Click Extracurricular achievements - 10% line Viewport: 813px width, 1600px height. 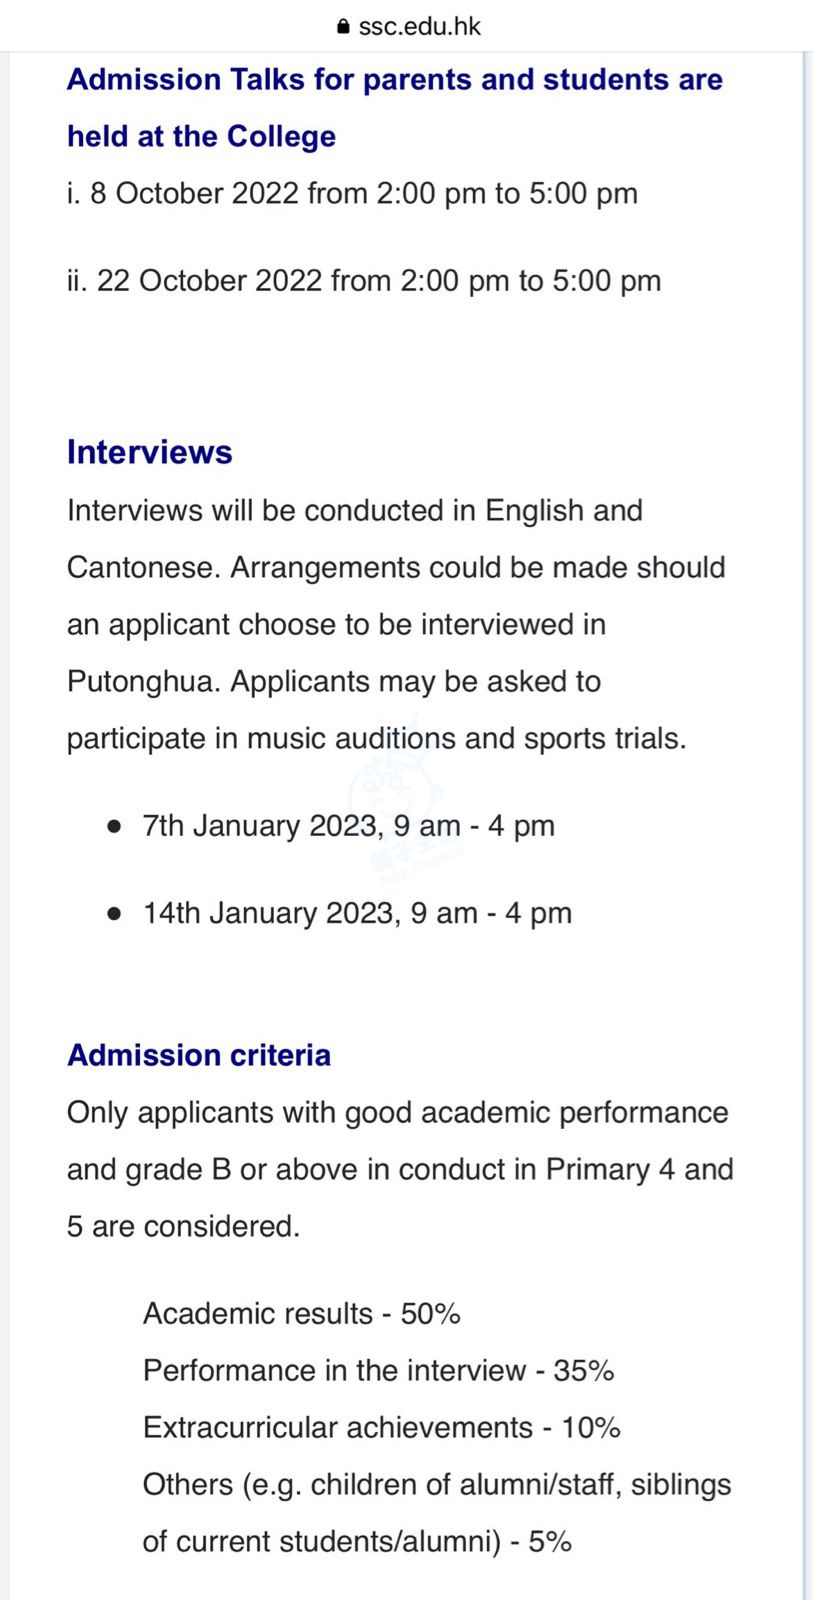[x=381, y=1427]
